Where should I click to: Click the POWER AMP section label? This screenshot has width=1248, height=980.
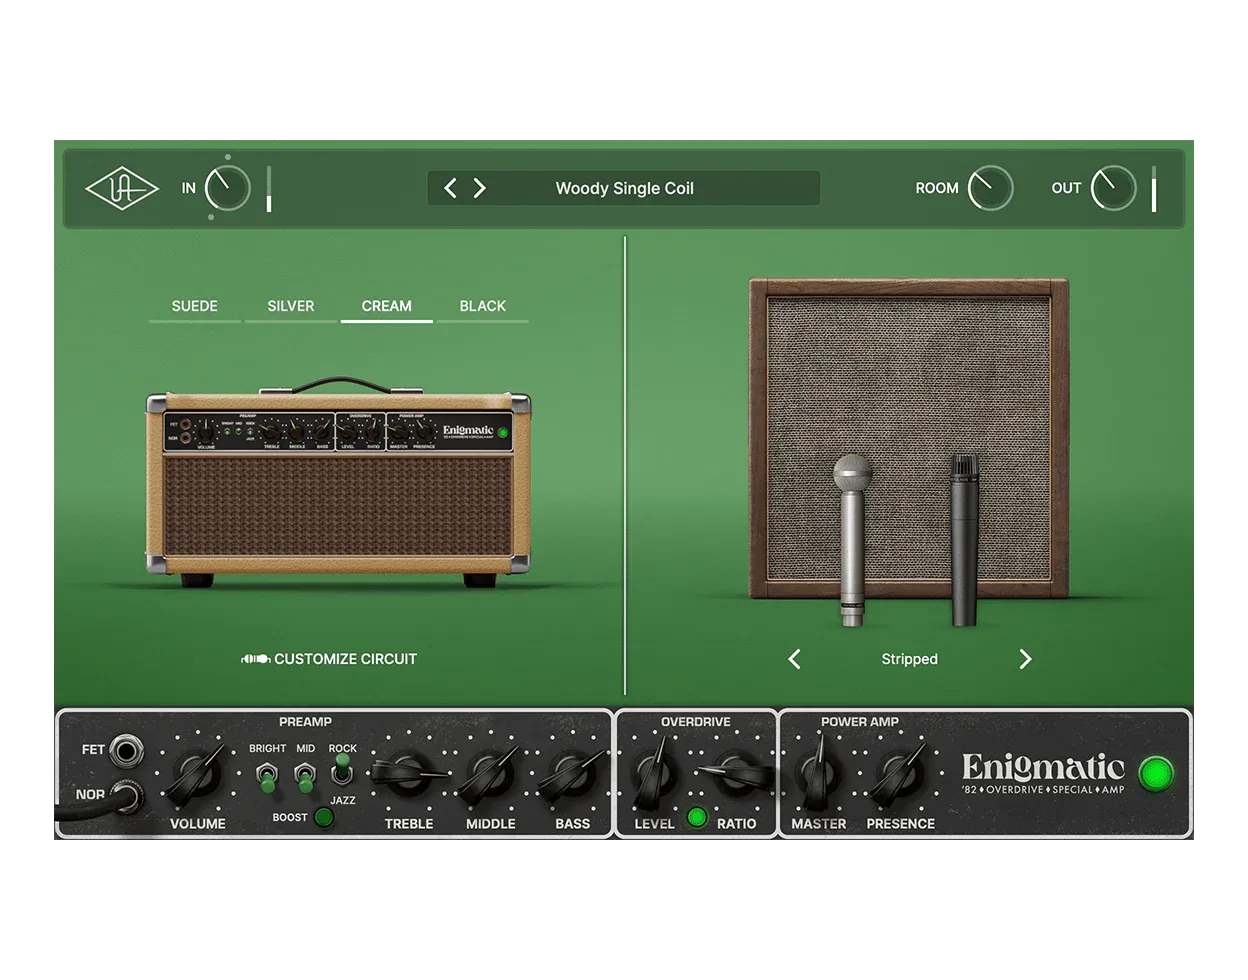pyautogui.click(x=860, y=722)
